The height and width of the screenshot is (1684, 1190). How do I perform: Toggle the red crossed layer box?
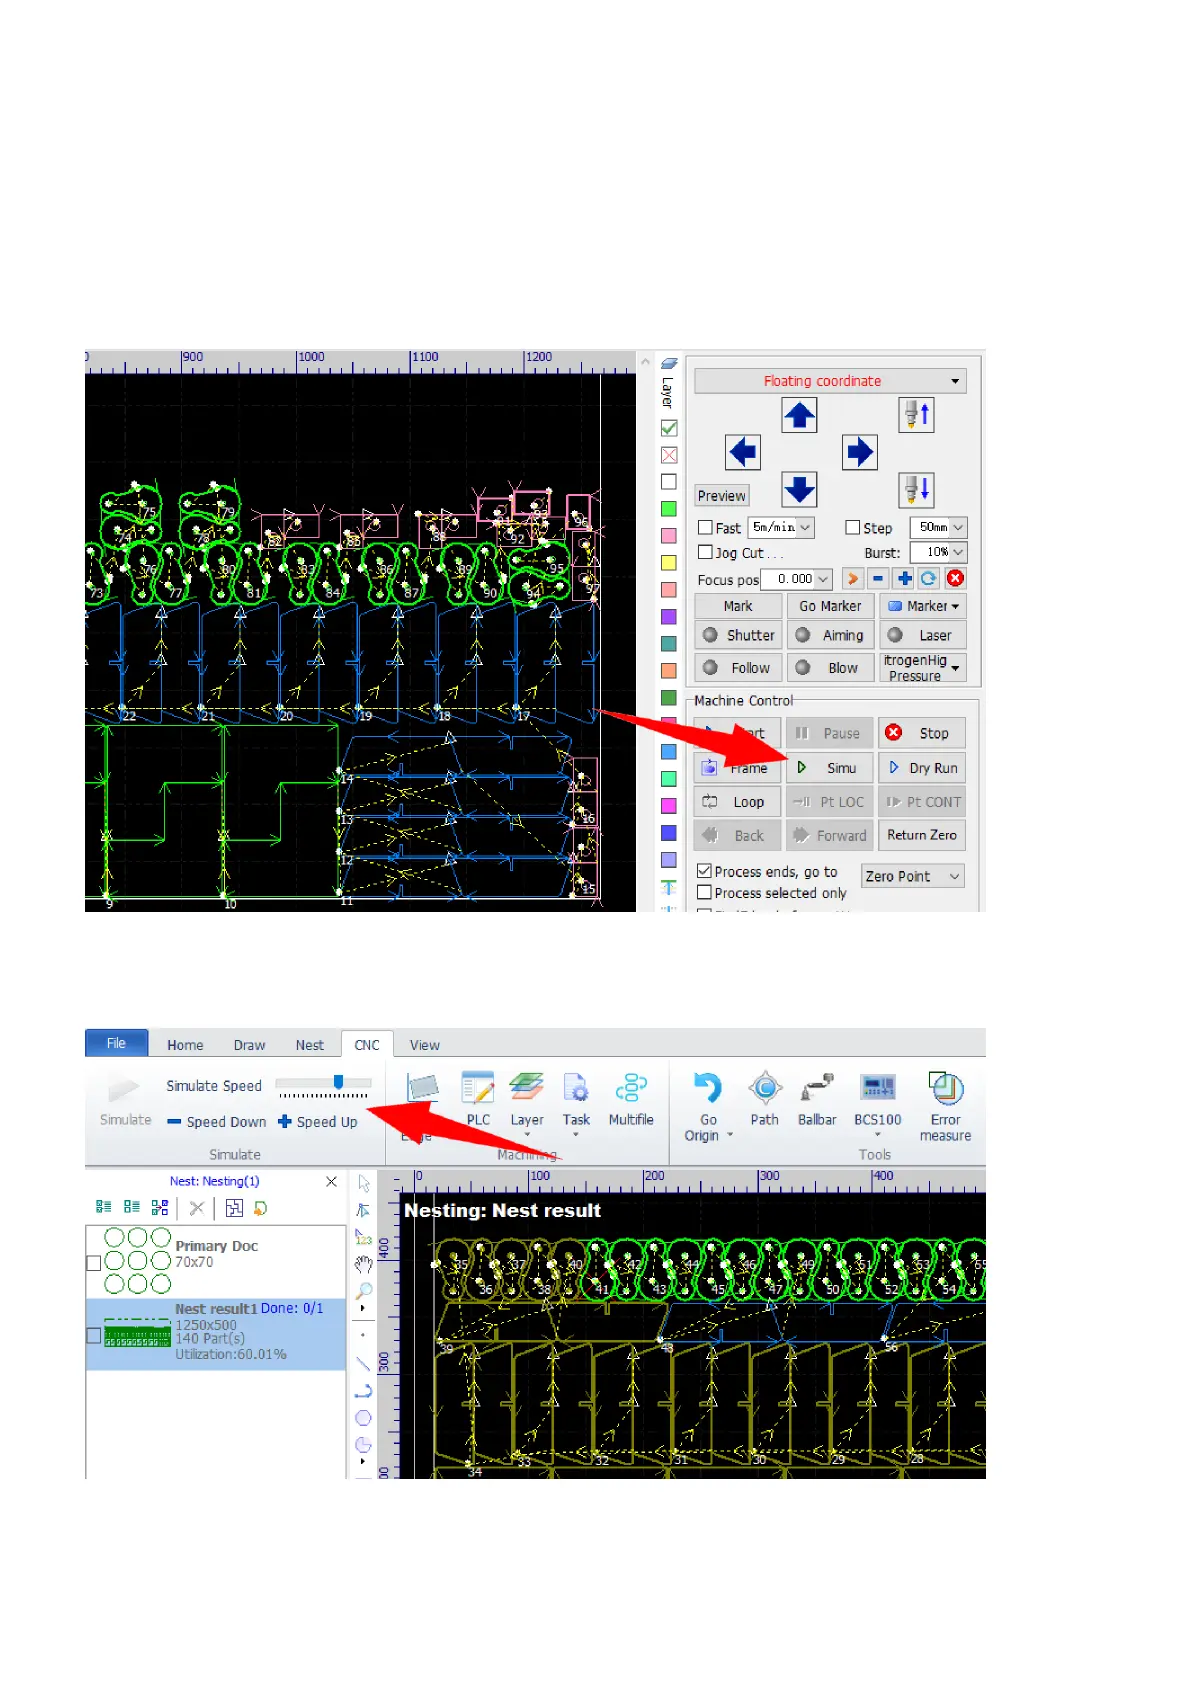[x=669, y=455]
